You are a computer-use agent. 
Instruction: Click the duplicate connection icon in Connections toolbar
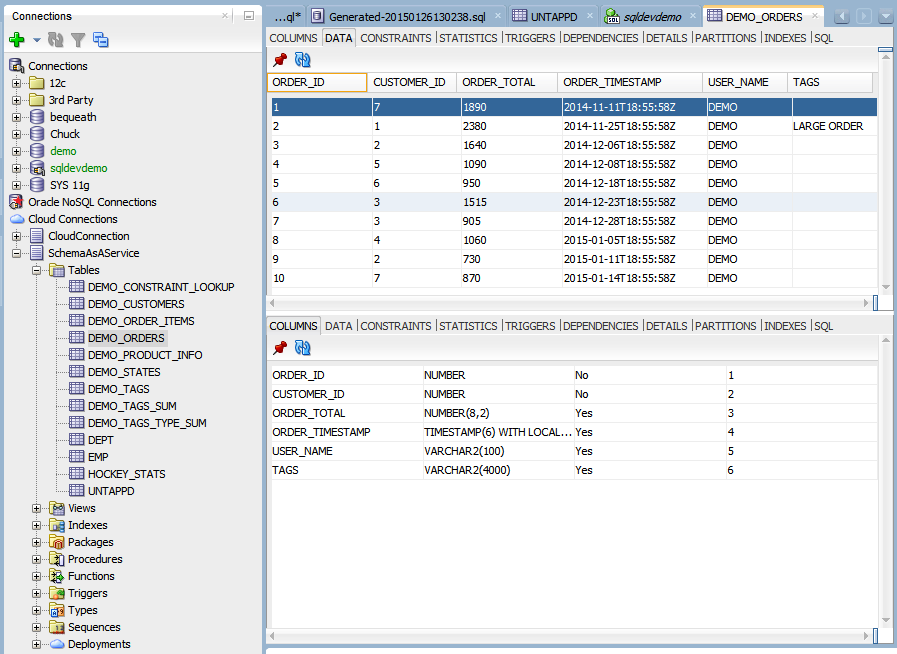pyautogui.click(x=100, y=39)
